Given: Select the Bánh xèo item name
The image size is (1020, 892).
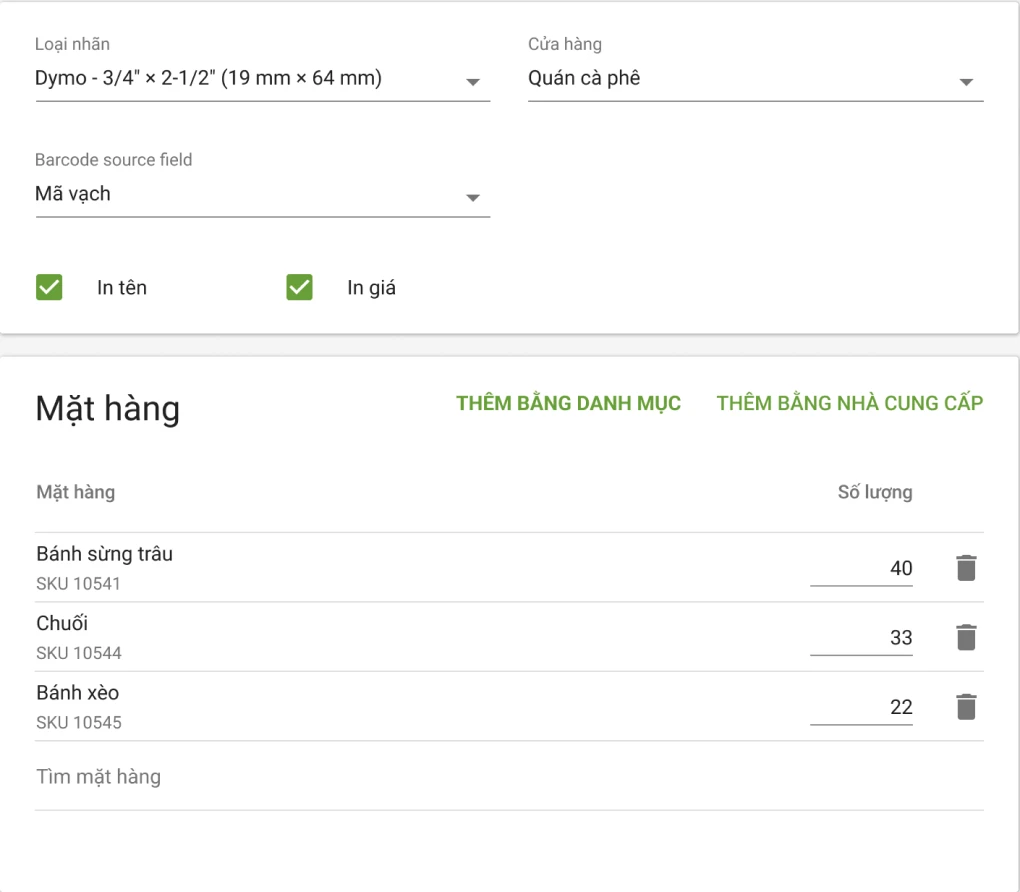Looking at the screenshot, I should coord(77,693).
